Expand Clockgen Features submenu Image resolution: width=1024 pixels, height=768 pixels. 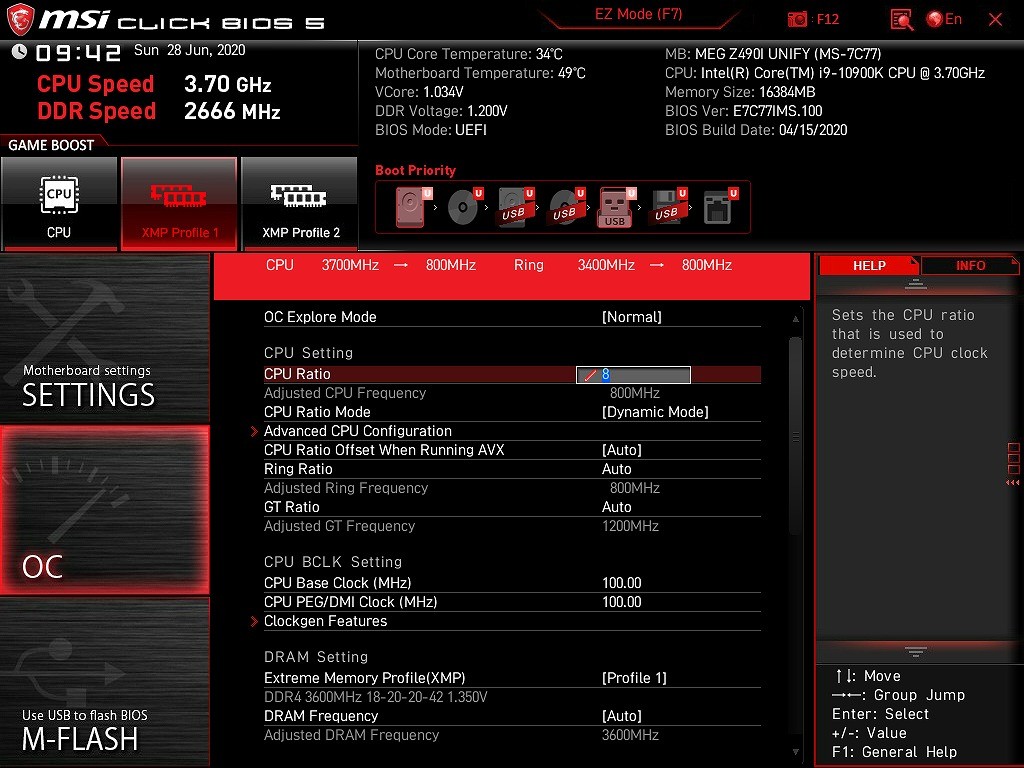[325, 621]
